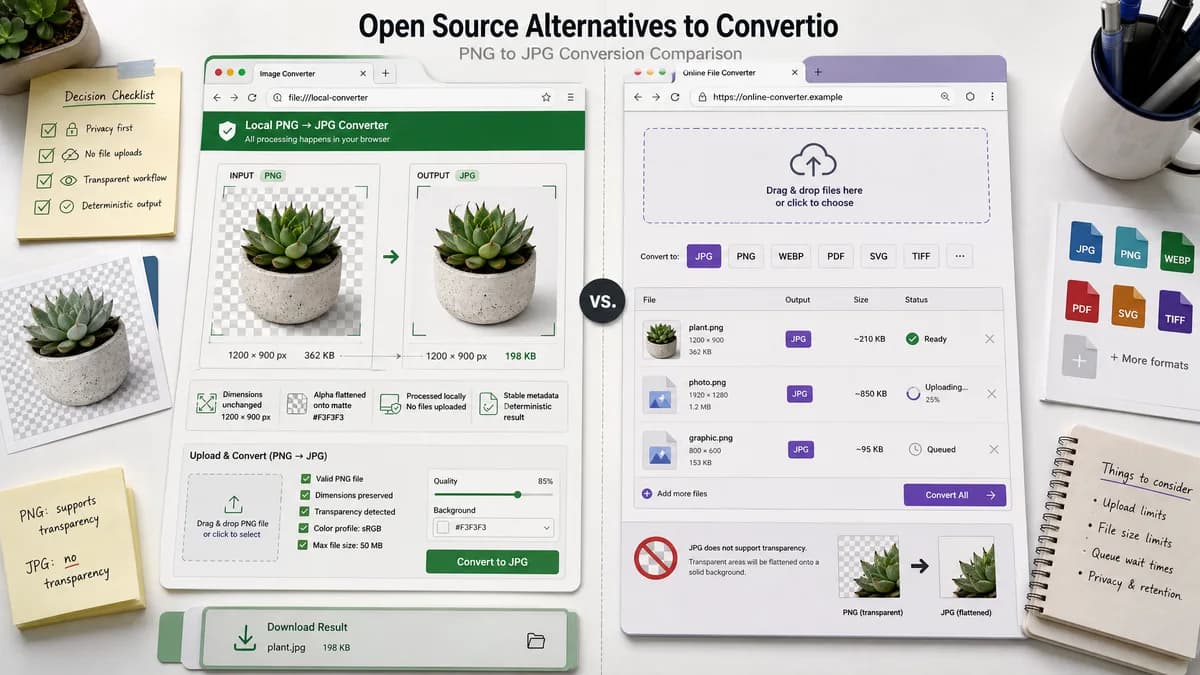Go forward in Image Converter browser window

pos(234,98)
